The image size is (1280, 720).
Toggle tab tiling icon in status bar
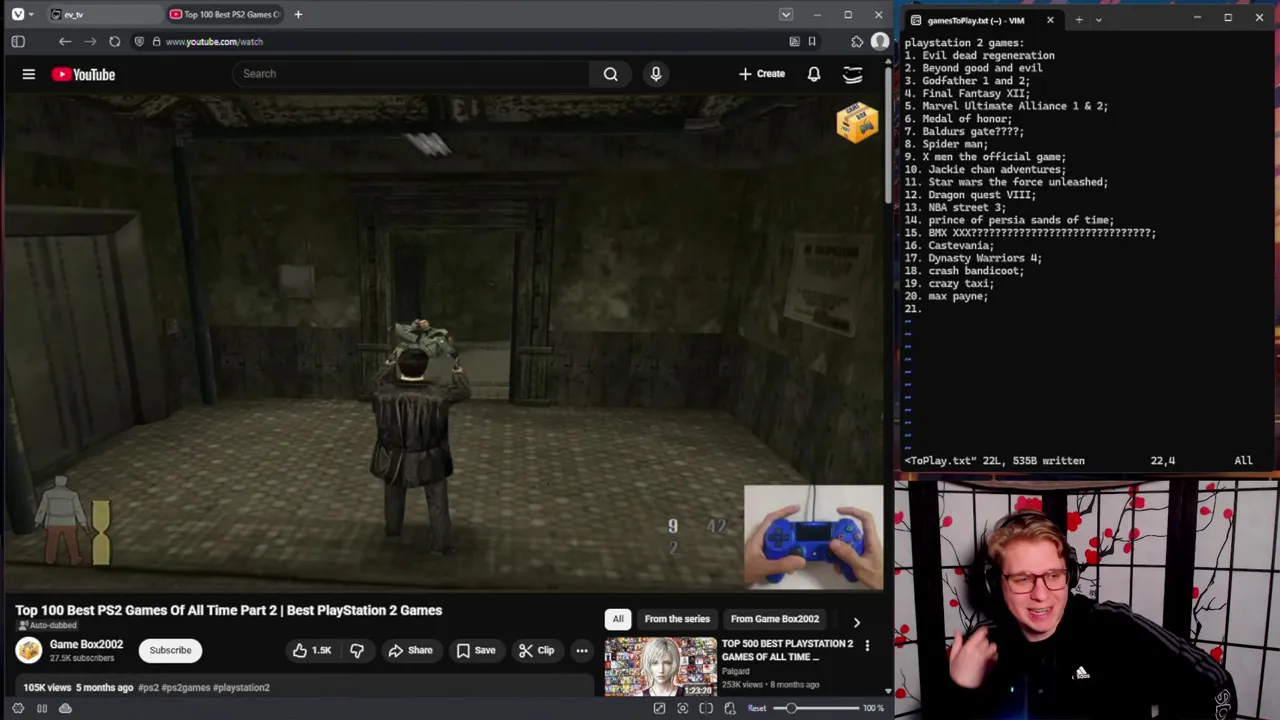(42, 708)
